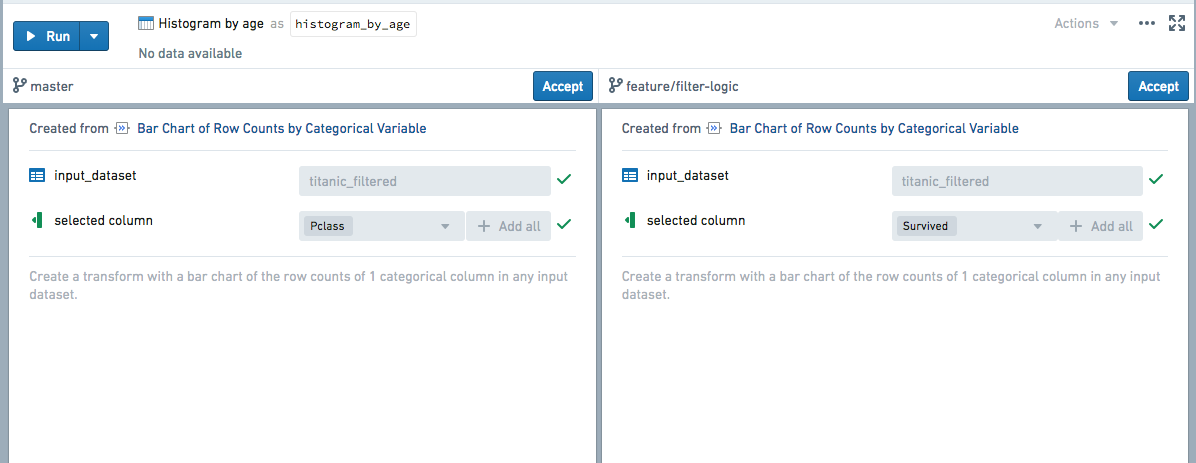Open the Run button dropdown arrow
This screenshot has height=463, width=1196.
(x=95, y=36)
